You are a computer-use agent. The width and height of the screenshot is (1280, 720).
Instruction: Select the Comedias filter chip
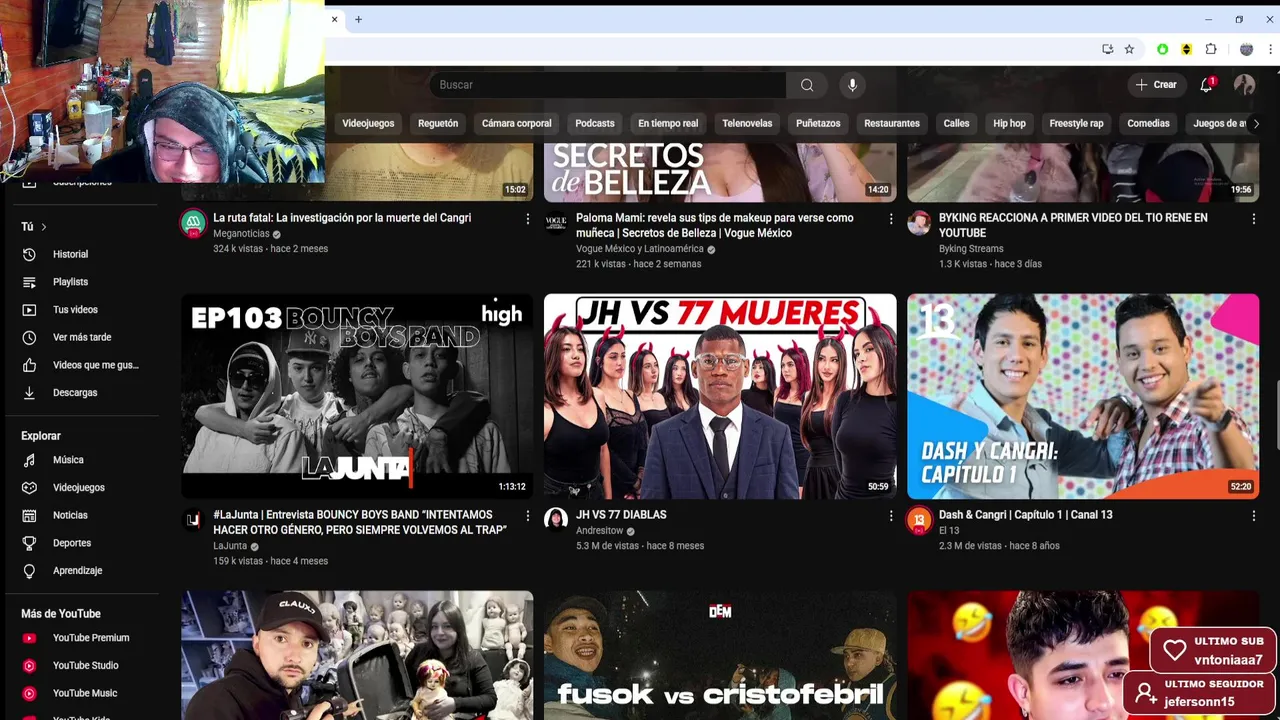(1148, 123)
